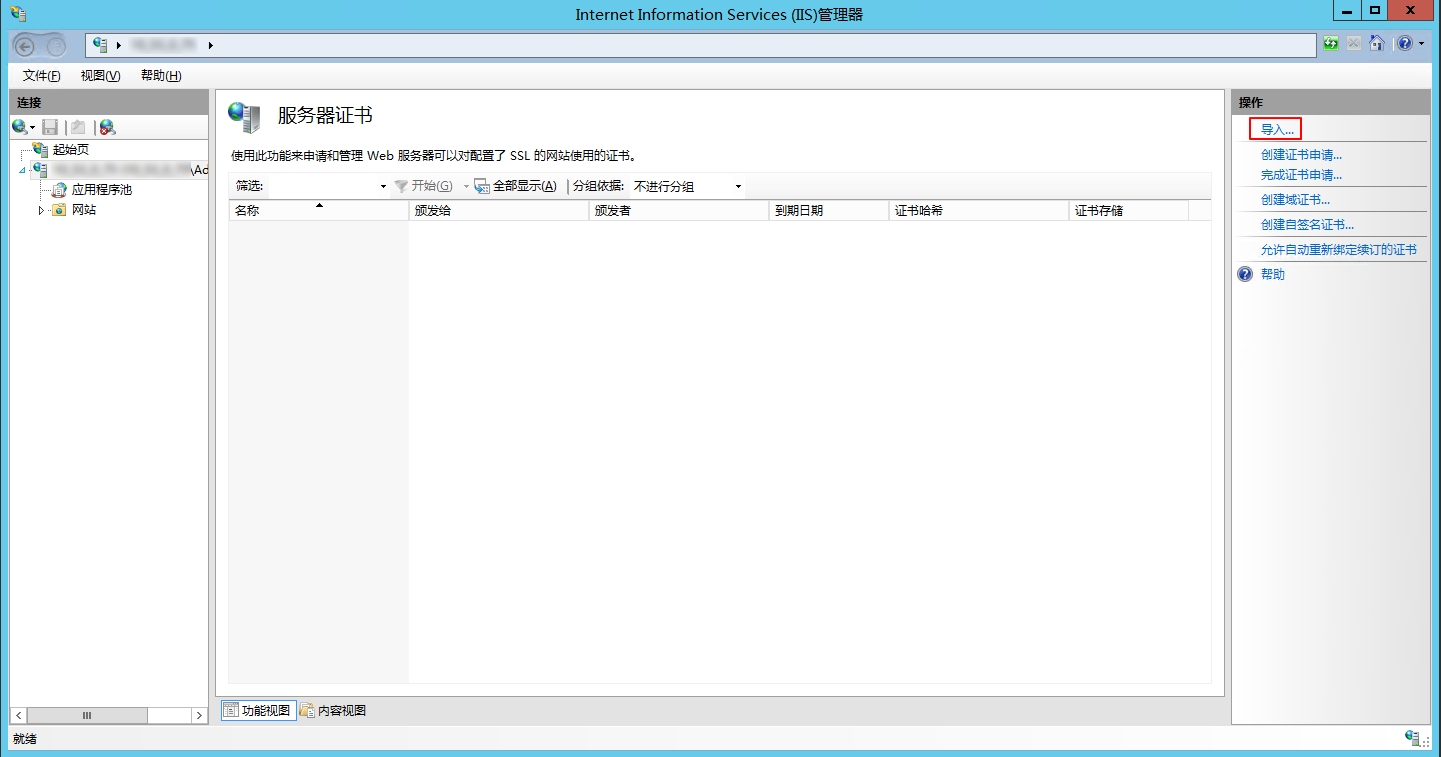Click the 导入... import certificate link
1441x757 pixels.
click(1277, 130)
